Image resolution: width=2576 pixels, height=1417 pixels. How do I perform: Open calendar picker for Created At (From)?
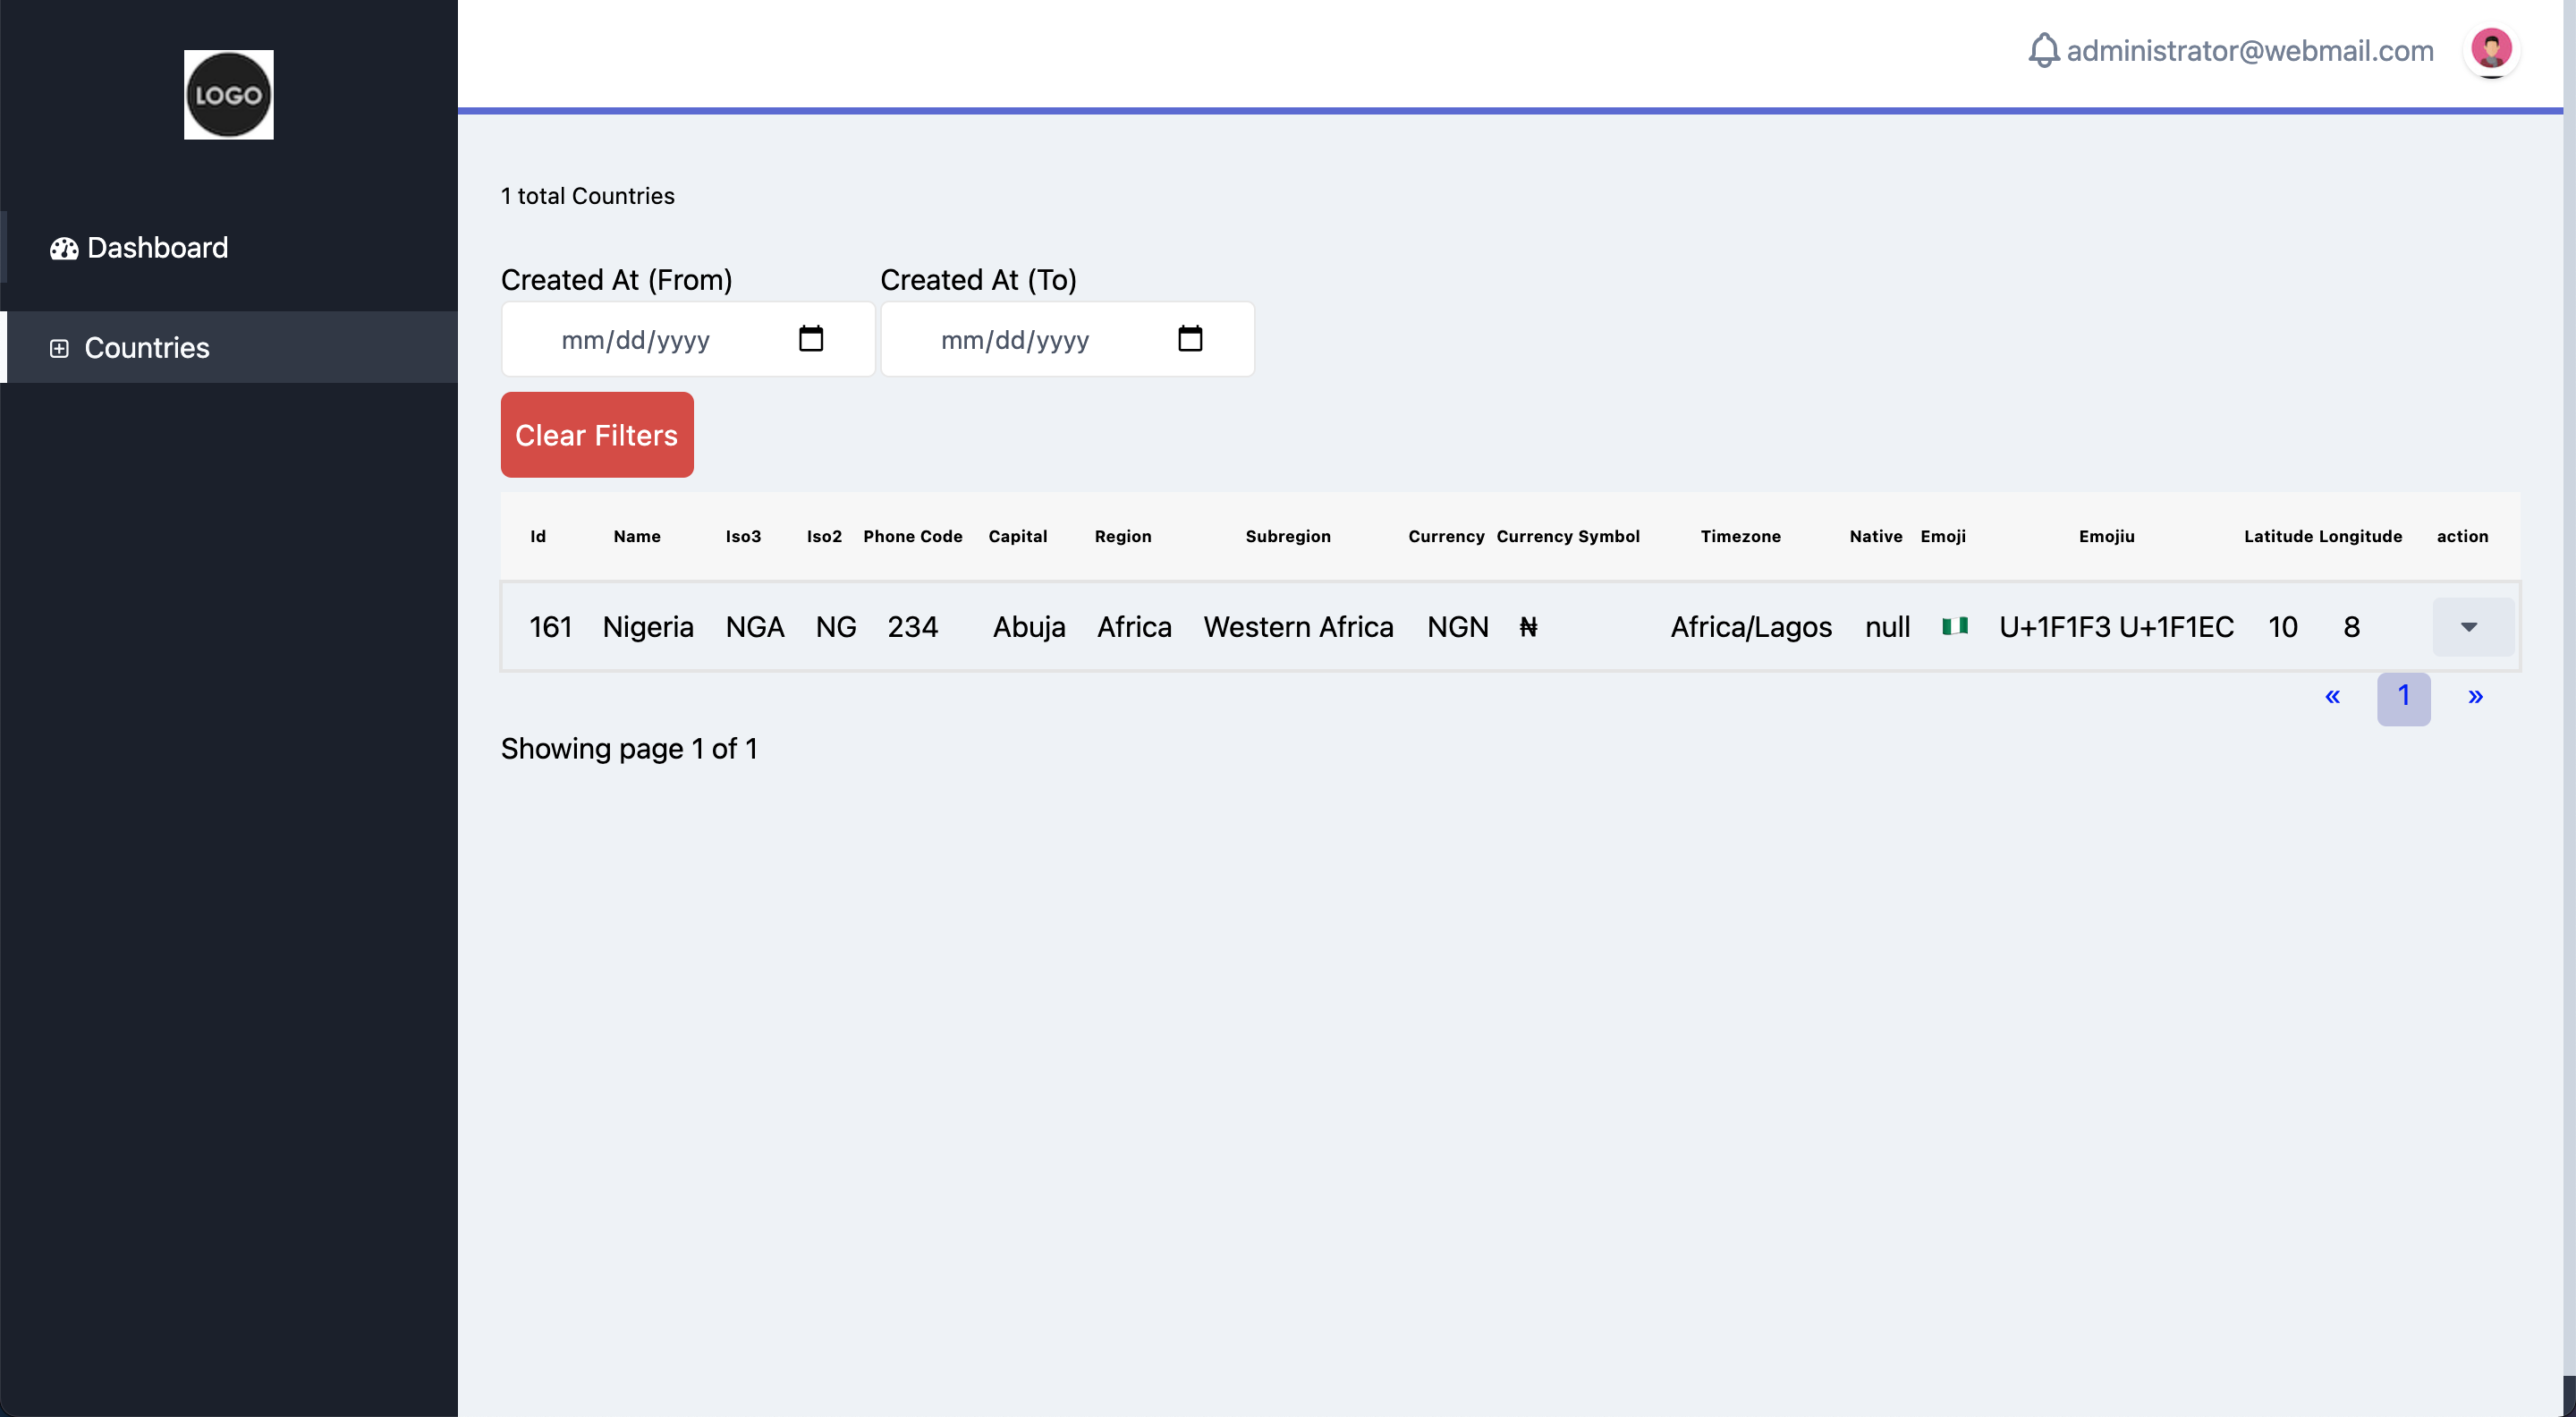pos(810,339)
